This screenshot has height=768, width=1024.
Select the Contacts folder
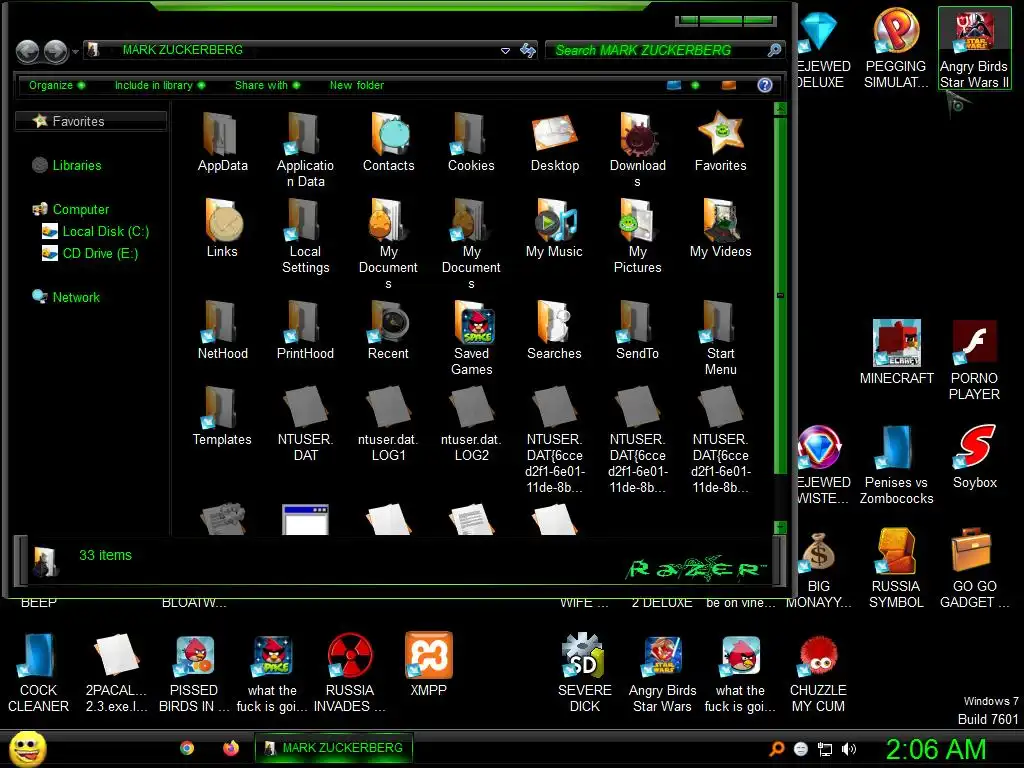tap(389, 142)
